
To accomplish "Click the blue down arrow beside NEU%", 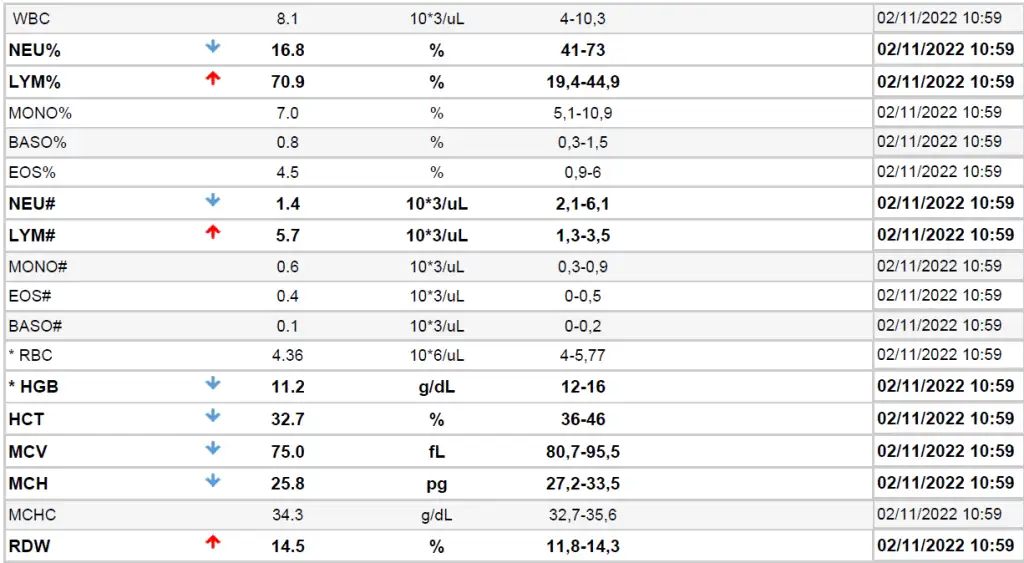I will click(212, 47).
